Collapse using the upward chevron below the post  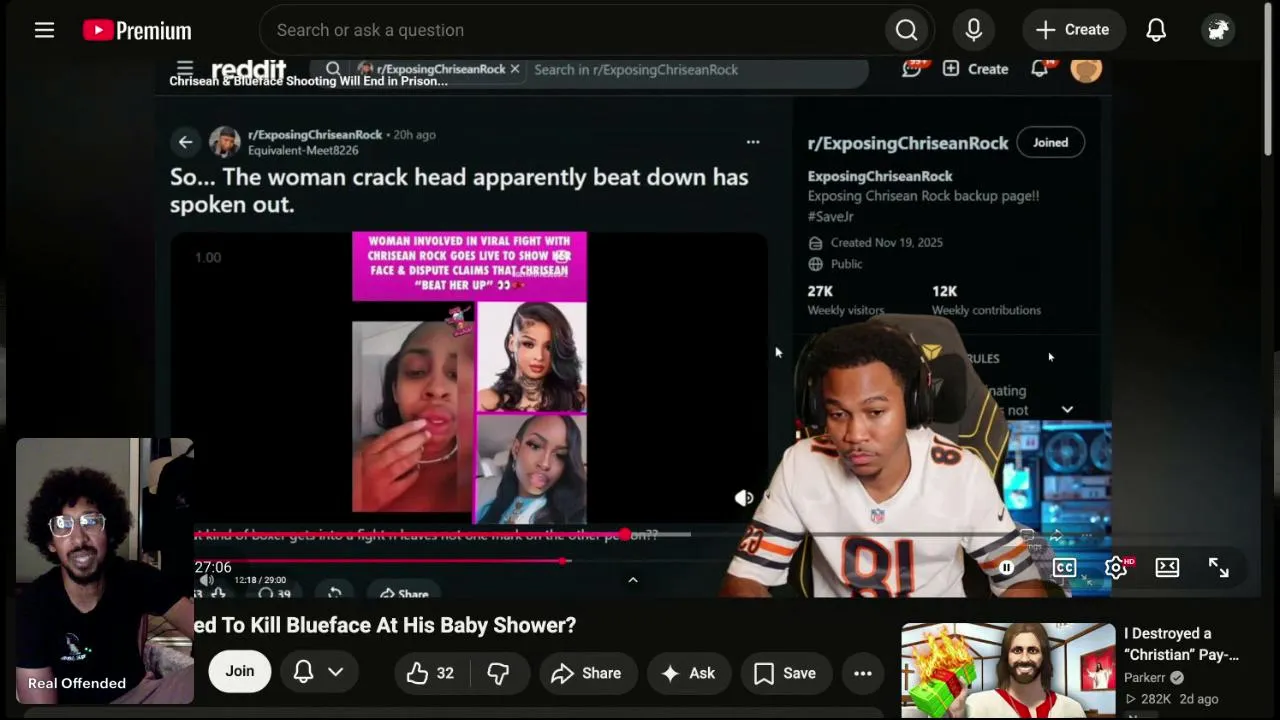click(633, 580)
